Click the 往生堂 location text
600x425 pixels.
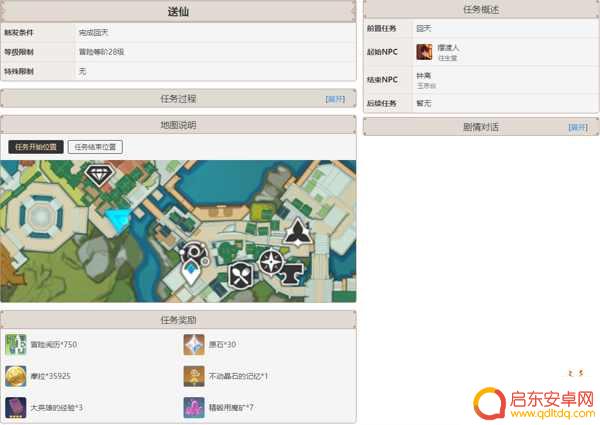click(x=447, y=58)
